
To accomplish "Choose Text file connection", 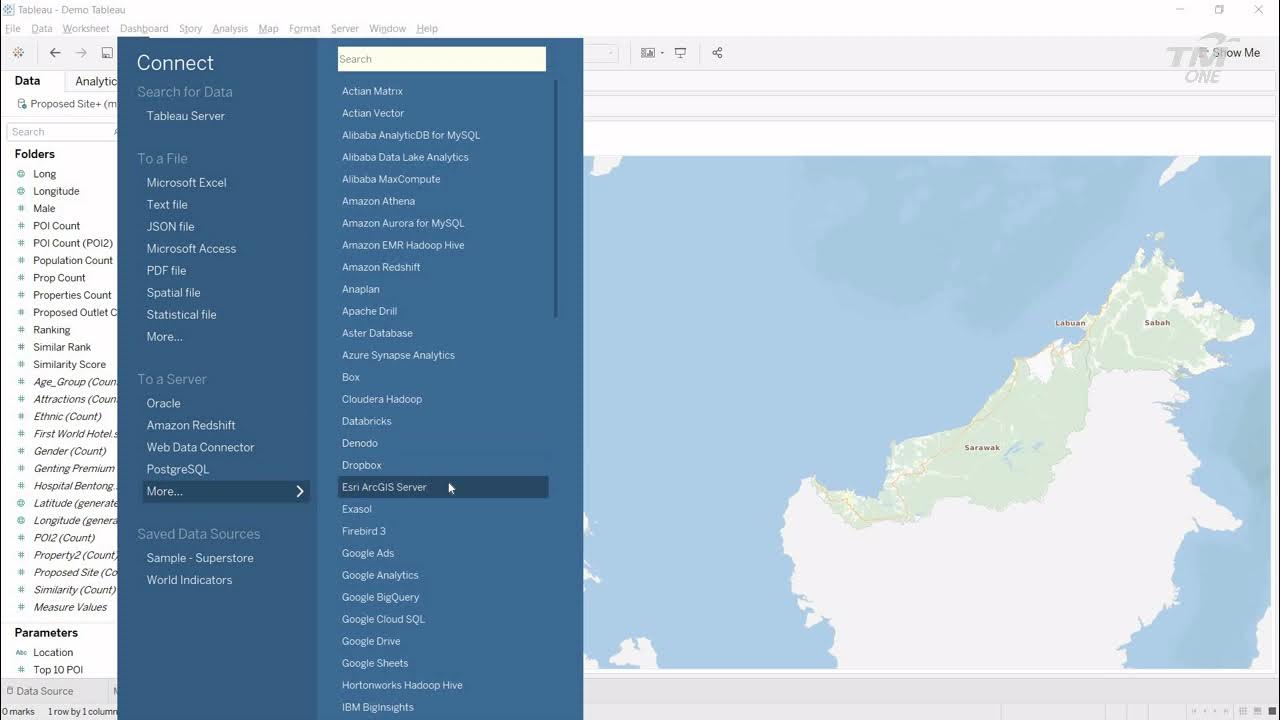I will pos(167,205).
